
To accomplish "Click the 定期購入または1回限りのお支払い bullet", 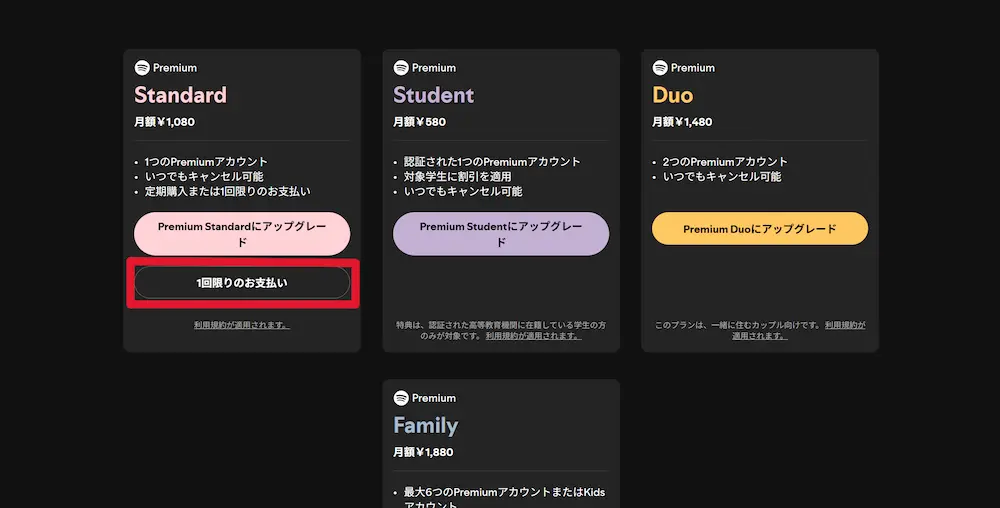I will pos(227,191).
